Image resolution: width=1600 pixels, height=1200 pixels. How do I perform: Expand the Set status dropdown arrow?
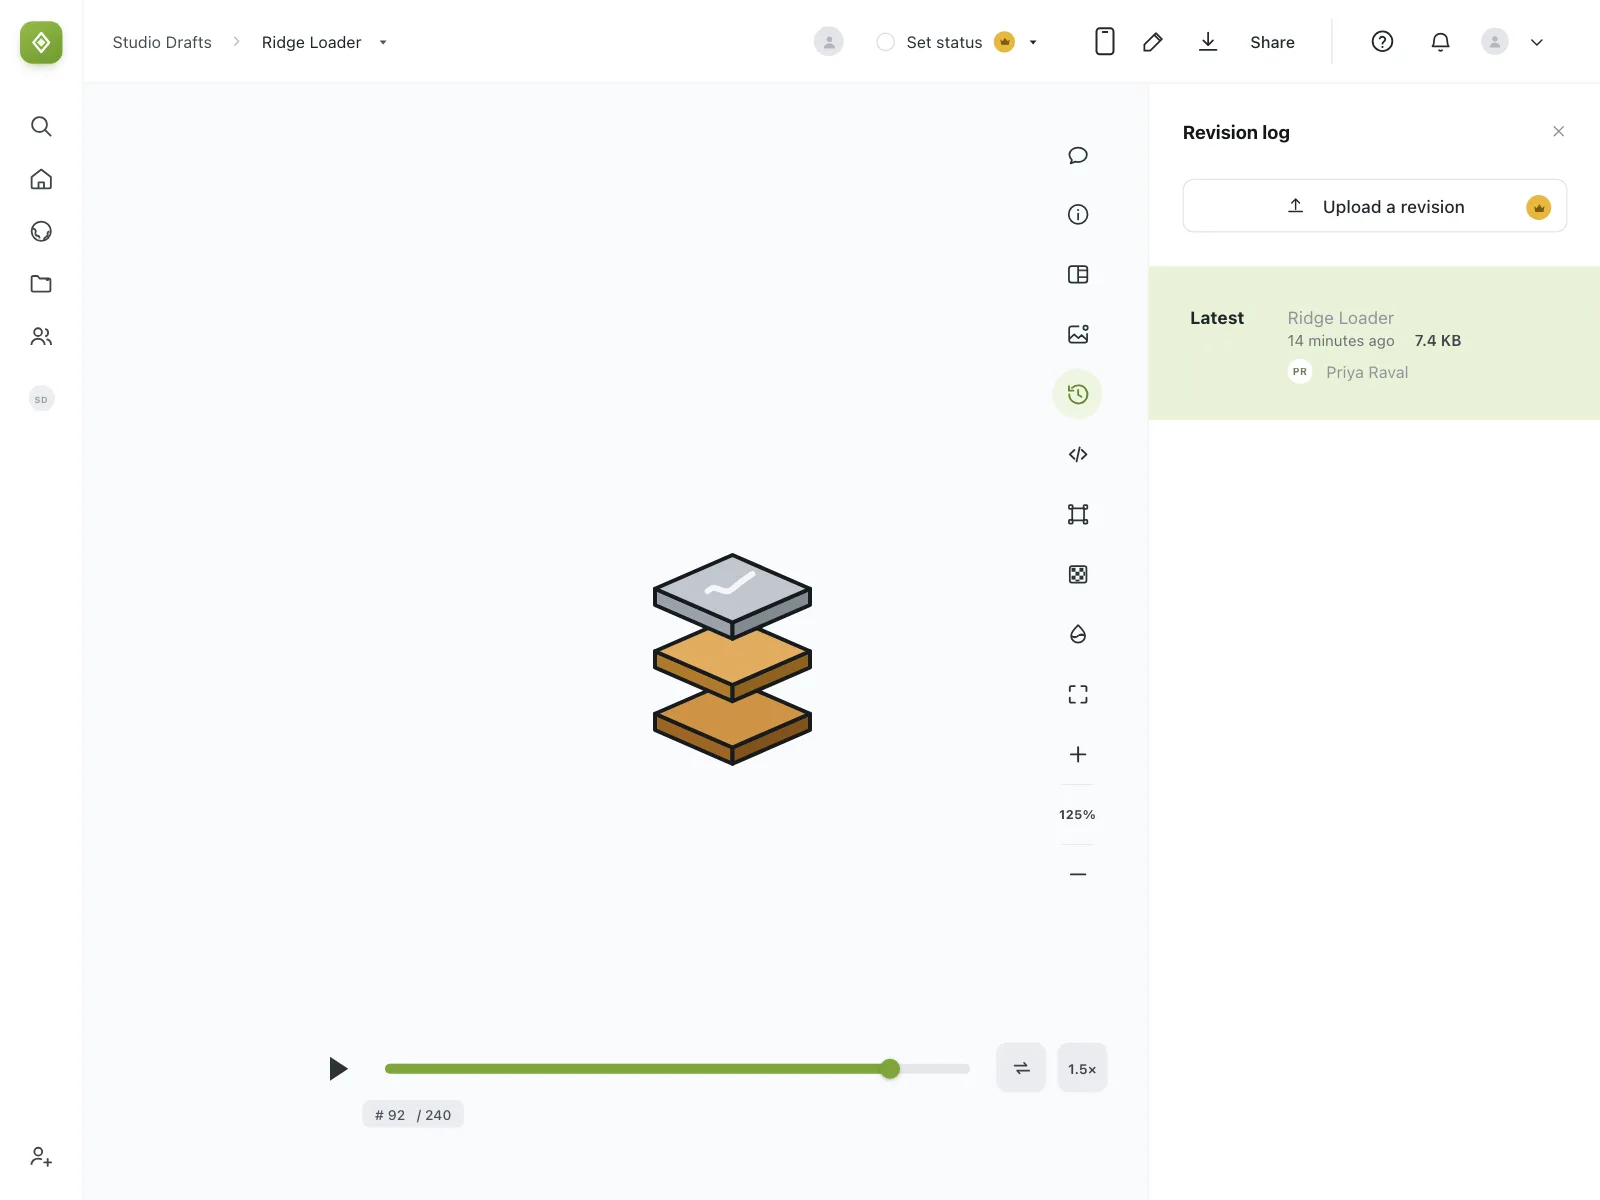click(1033, 42)
